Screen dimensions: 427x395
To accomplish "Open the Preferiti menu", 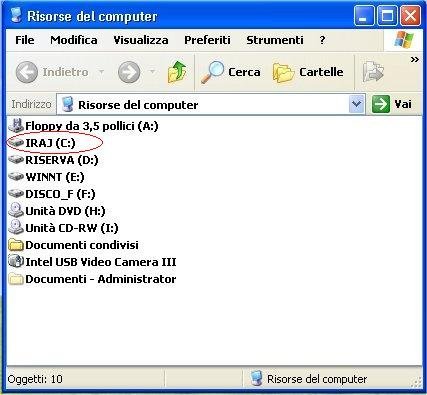I will (207, 40).
